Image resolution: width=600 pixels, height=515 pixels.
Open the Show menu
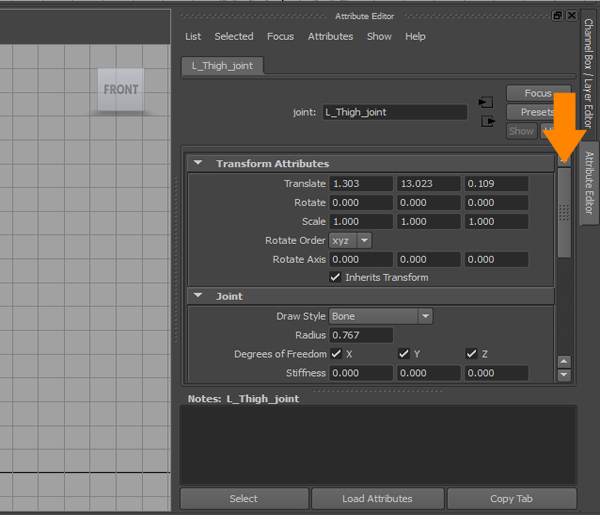pyautogui.click(x=379, y=36)
